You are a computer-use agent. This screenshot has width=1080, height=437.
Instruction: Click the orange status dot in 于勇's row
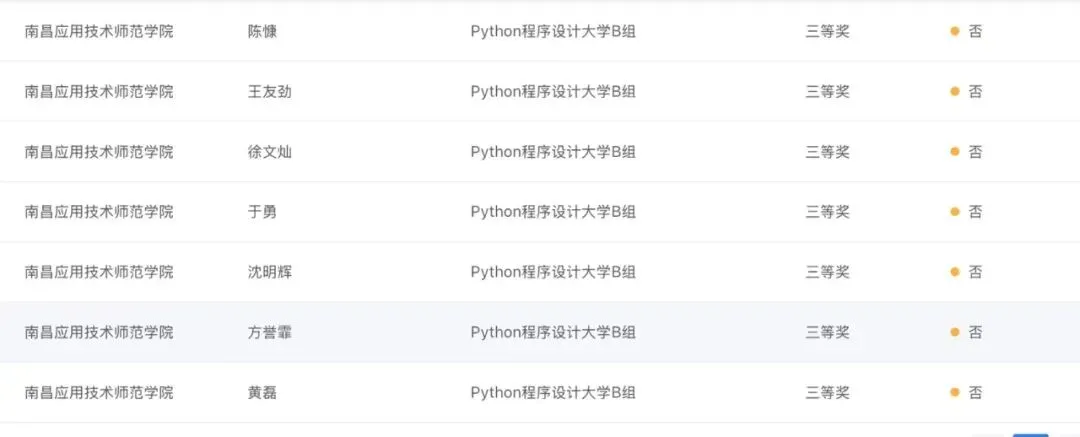click(x=955, y=212)
